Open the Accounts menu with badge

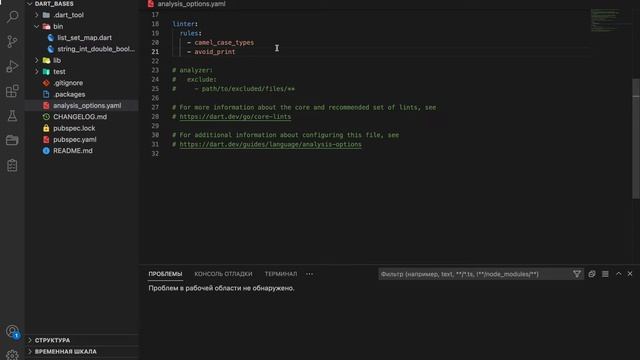(x=12, y=331)
